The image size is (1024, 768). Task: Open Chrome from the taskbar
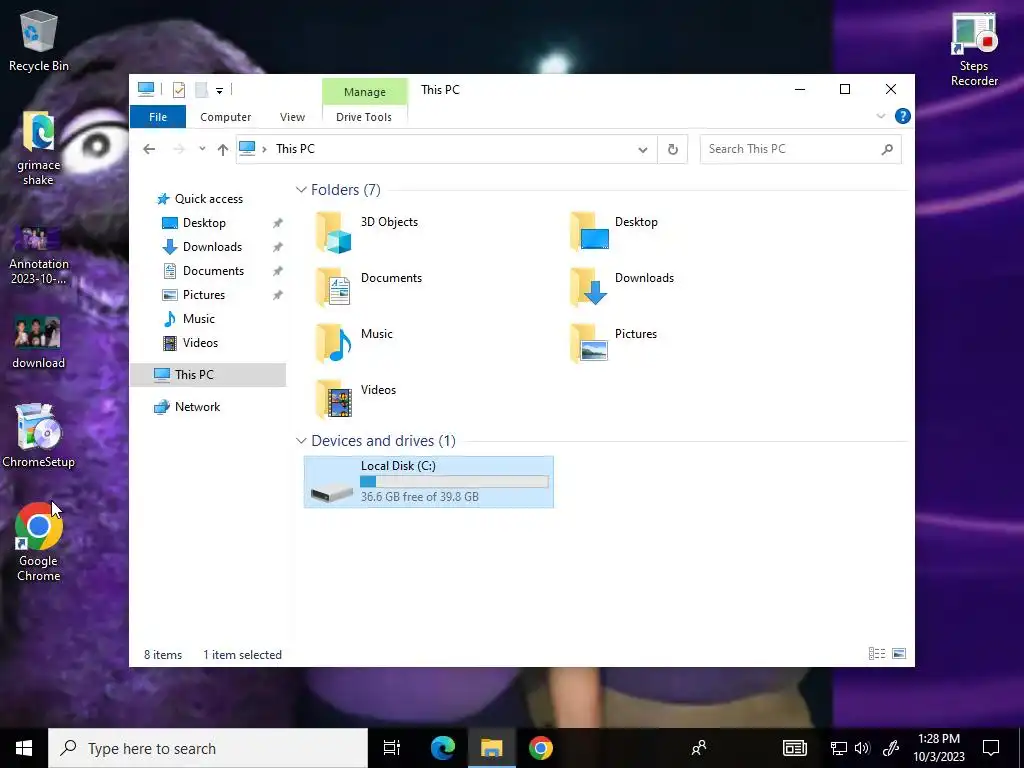point(541,748)
